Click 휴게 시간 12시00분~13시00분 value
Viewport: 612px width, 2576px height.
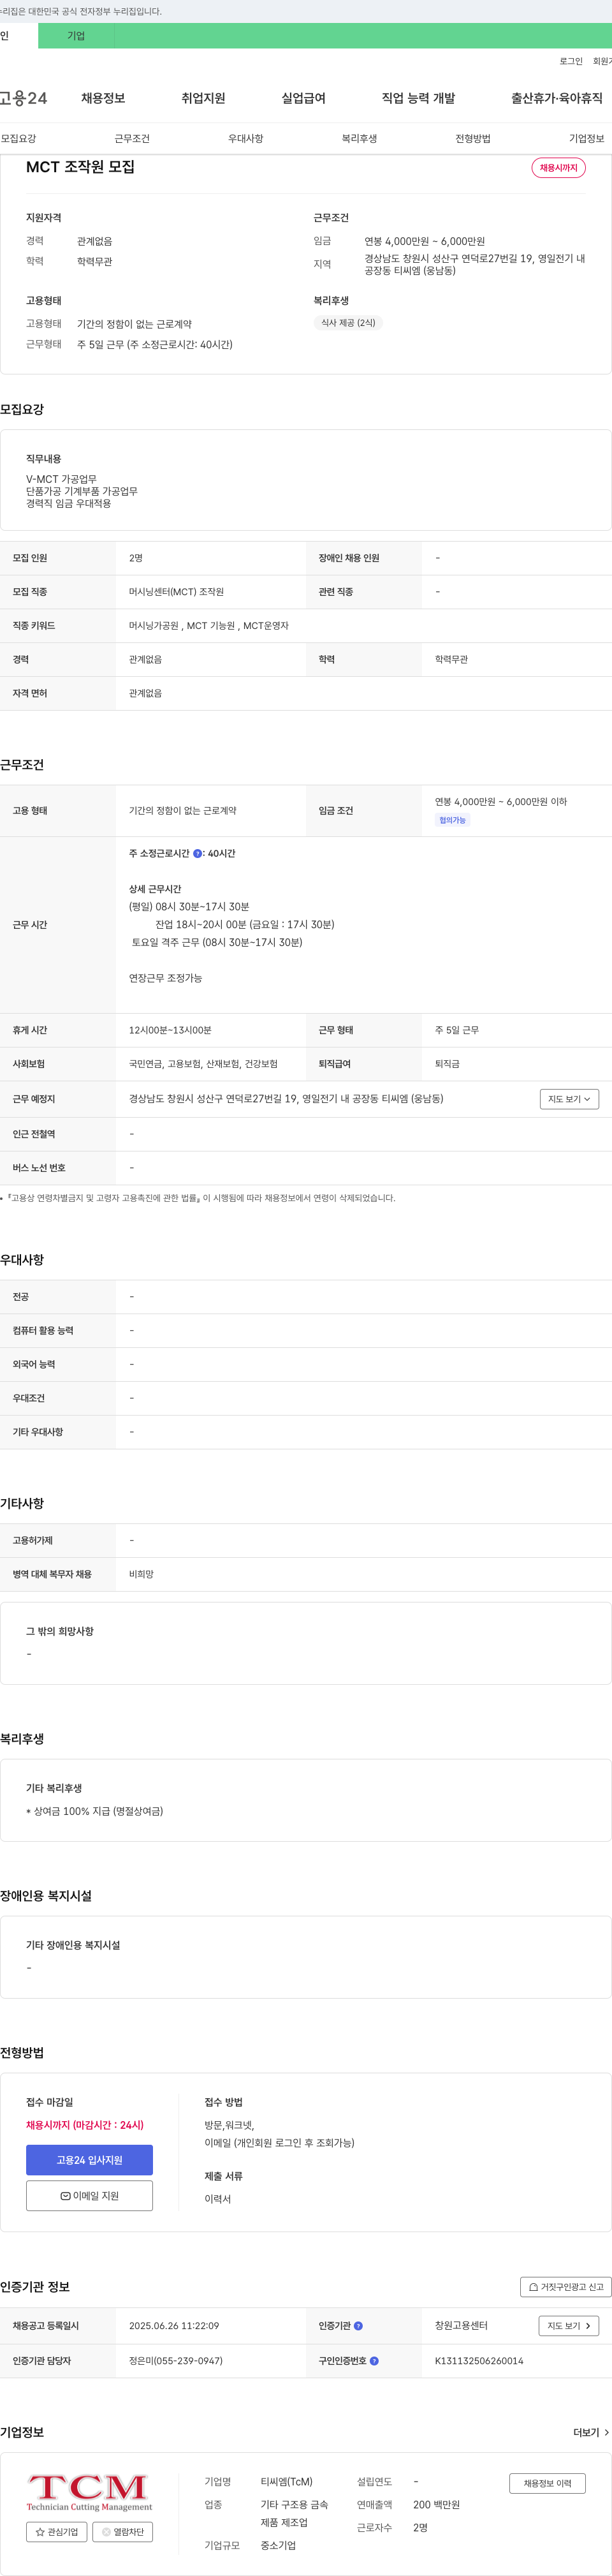click(x=170, y=1029)
